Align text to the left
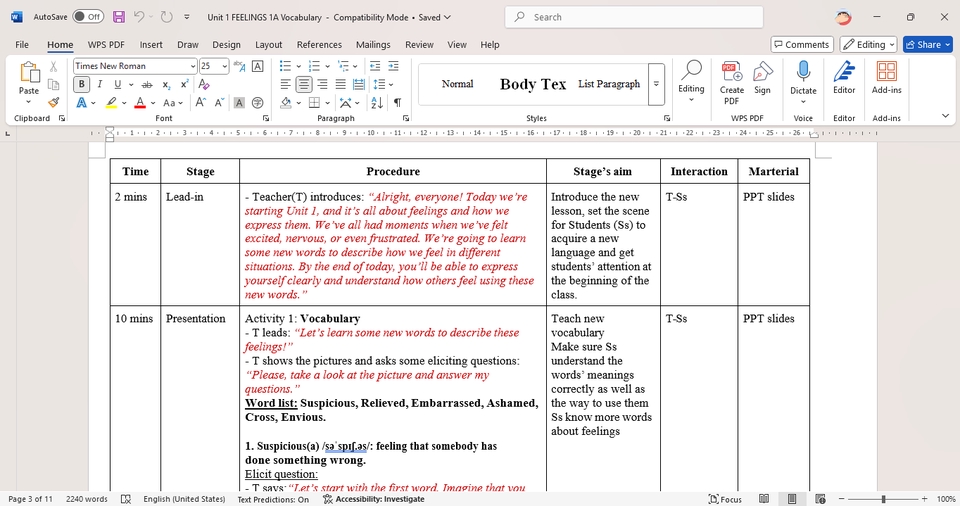The height and width of the screenshot is (506, 960). [x=285, y=85]
